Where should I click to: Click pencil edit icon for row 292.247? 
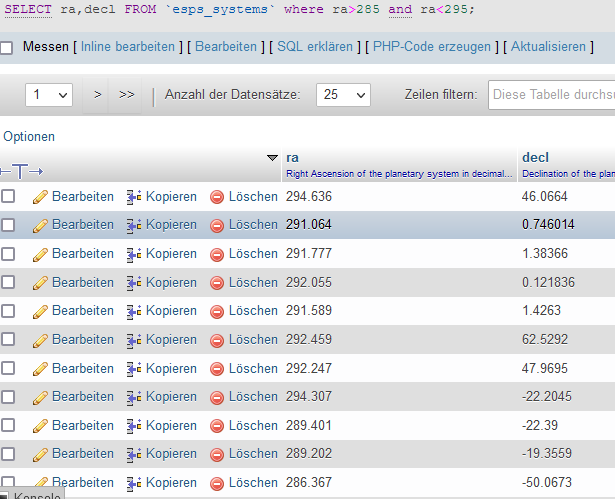(x=40, y=369)
